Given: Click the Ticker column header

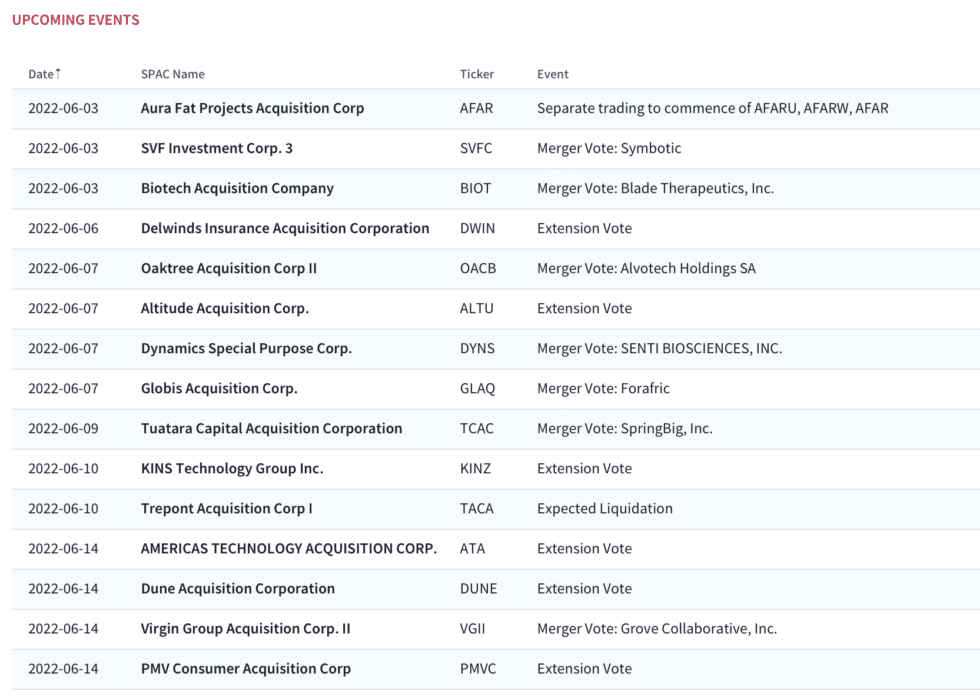Looking at the screenshot, I should pos(477,74).
